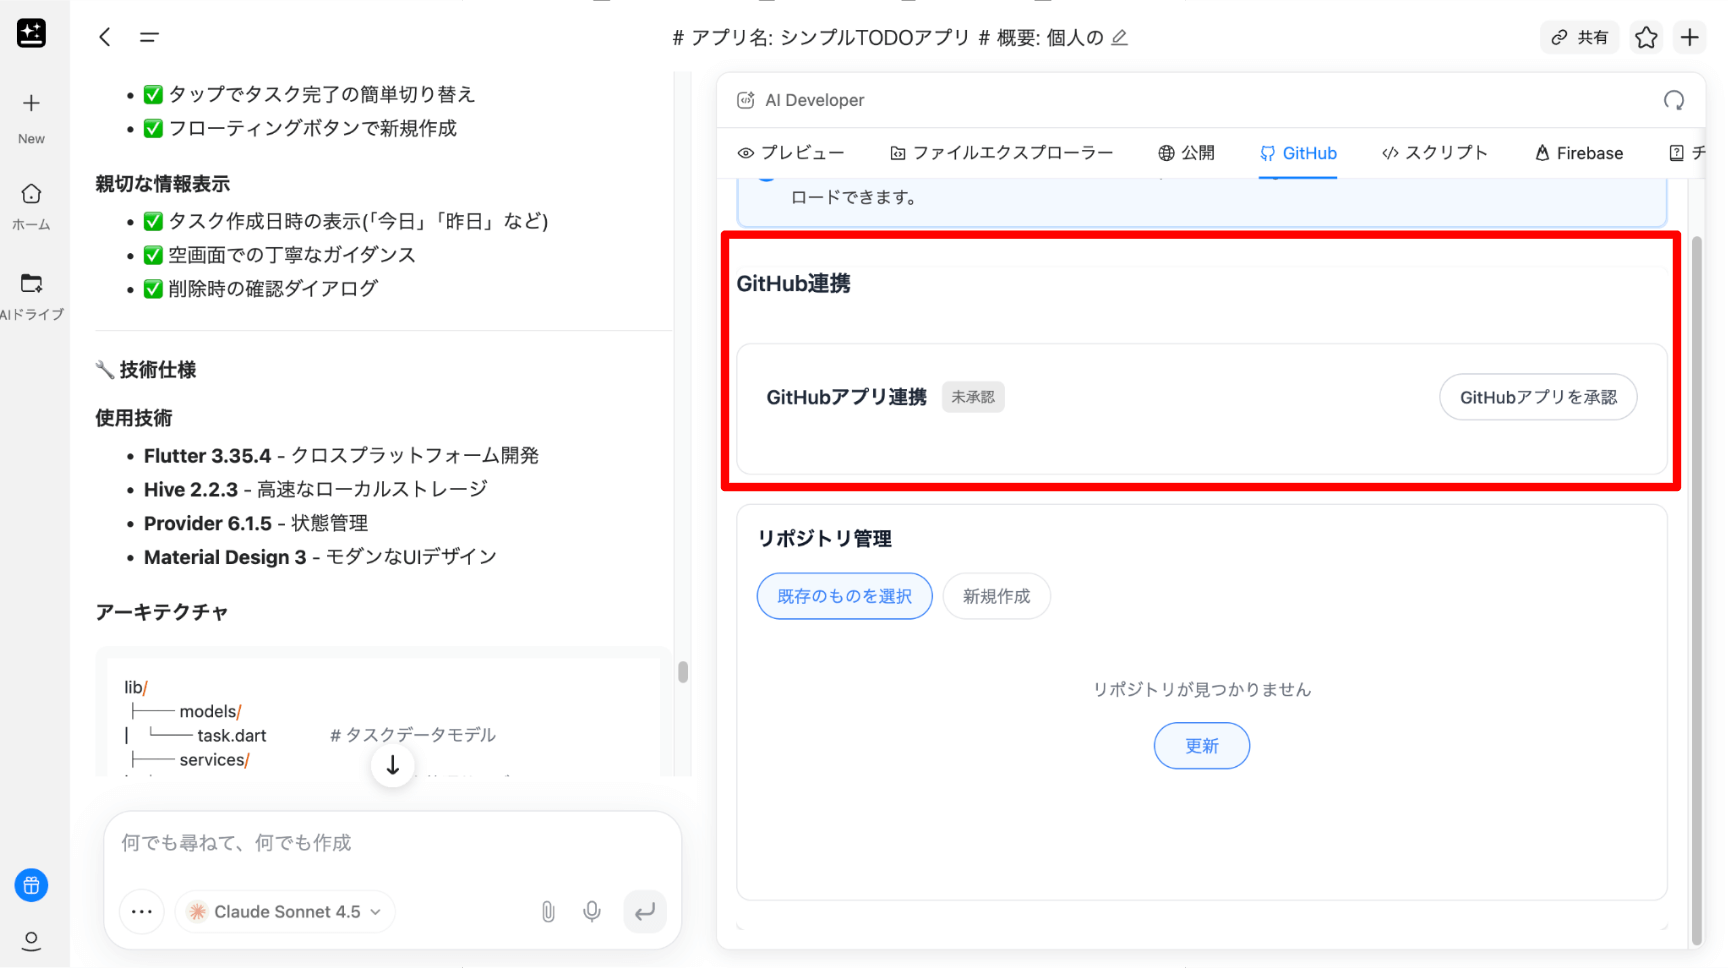This screenshot has height=968, width=1728.
Task: Favorite the project with star icon
Action: click(x=1646, y=38)
